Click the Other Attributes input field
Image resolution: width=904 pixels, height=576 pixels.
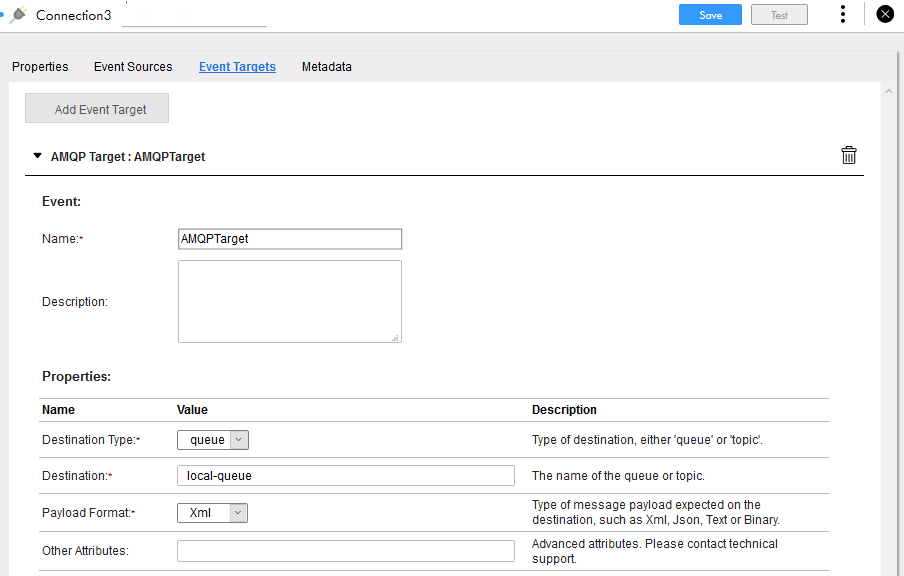(345, 550)
